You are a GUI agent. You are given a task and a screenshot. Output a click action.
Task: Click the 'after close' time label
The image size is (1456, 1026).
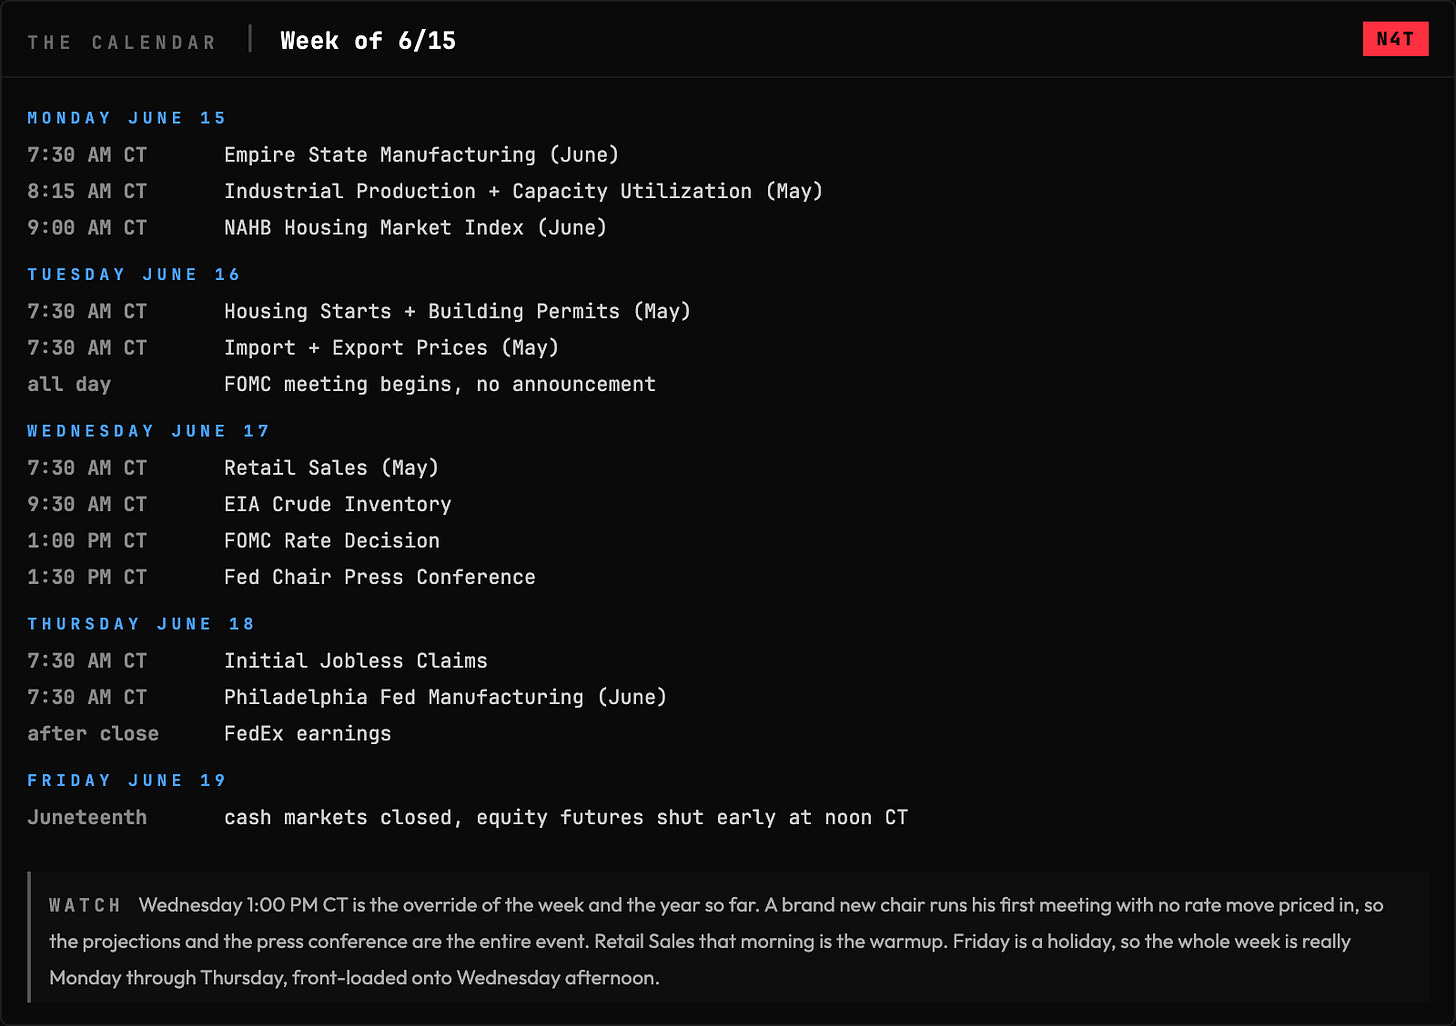93,734
